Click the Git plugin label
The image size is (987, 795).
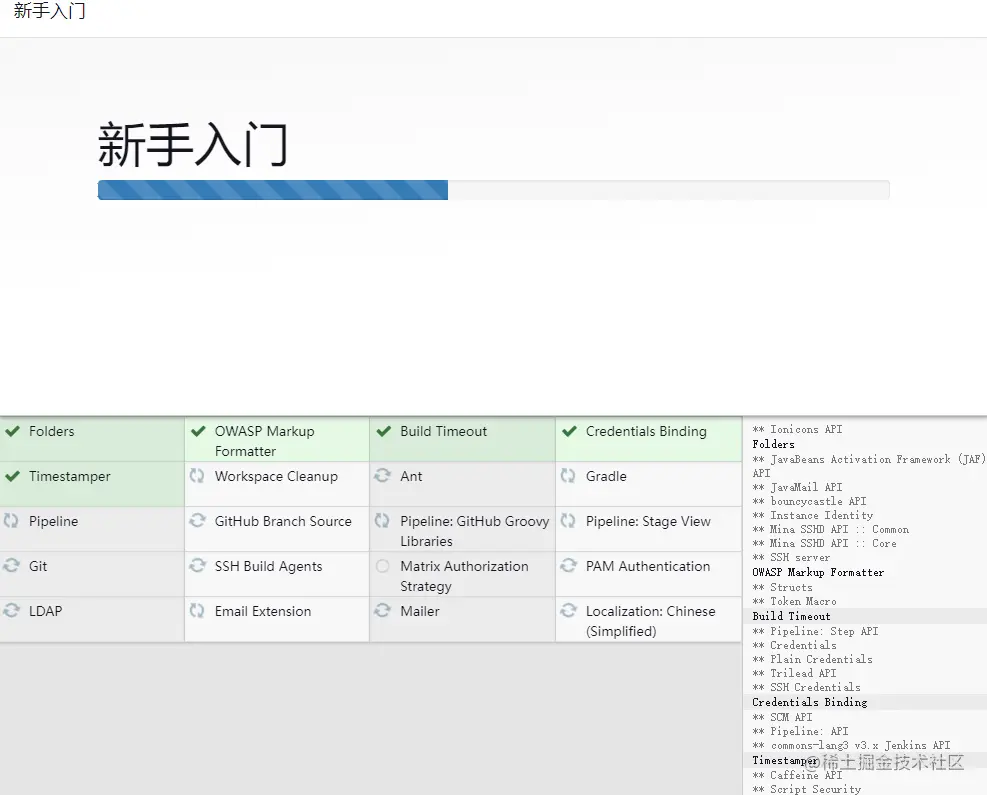pos(38,567)
